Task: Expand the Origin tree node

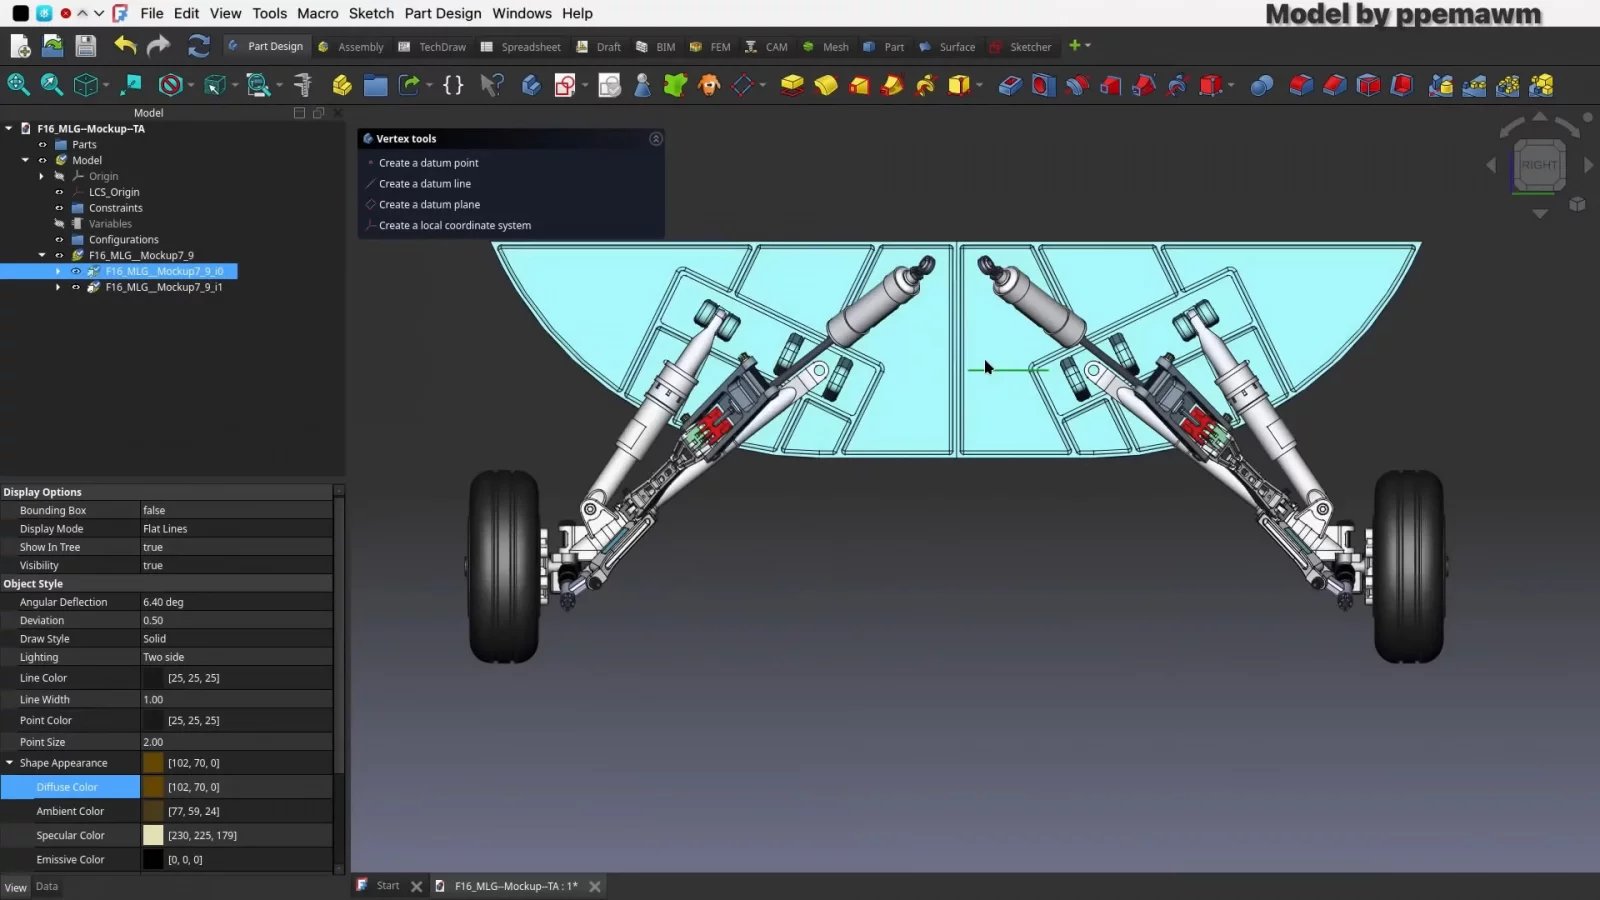Action: coord(42,176)
